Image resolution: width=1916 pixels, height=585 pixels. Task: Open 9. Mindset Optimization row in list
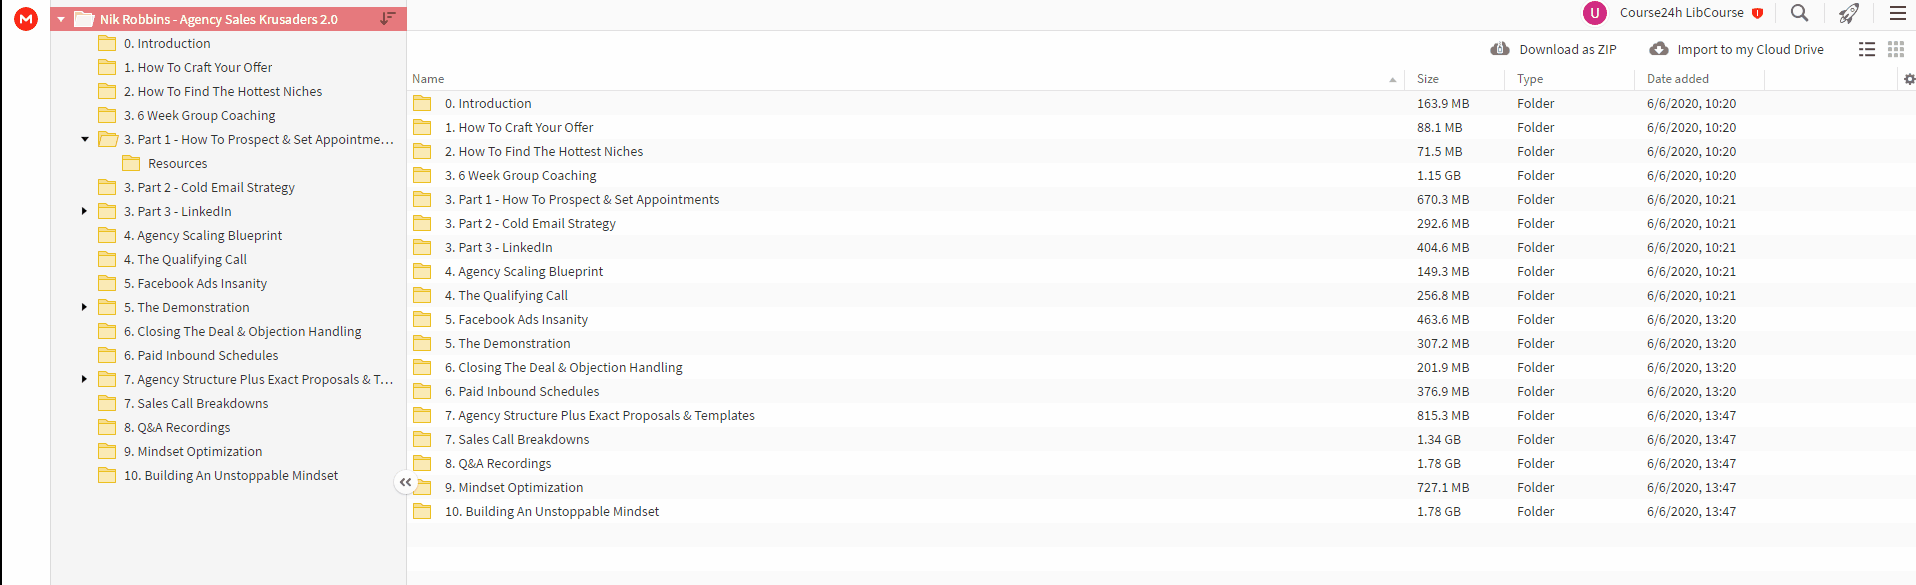(1161, 487)
